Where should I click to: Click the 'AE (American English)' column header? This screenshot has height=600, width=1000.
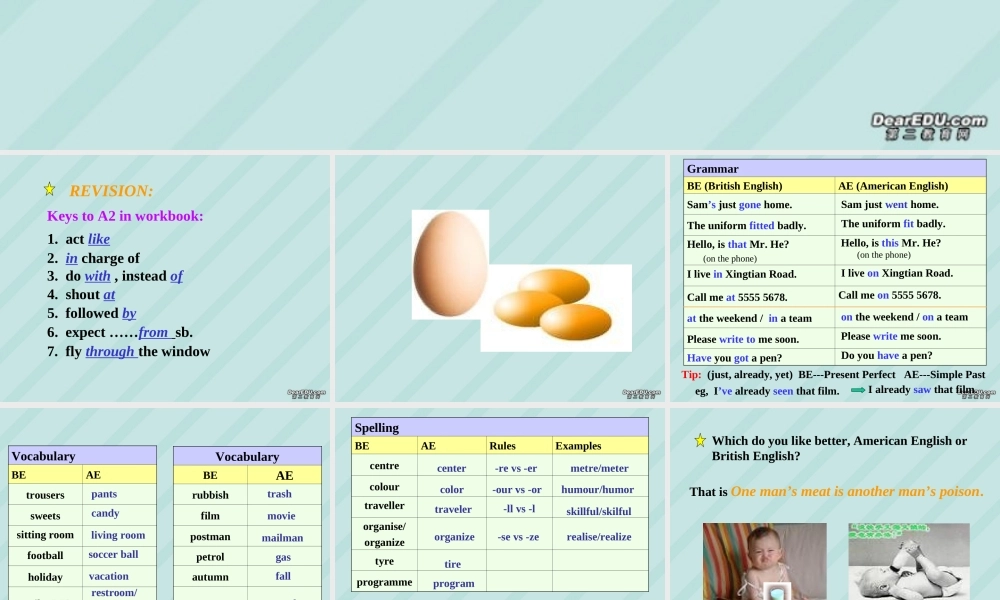910,186
